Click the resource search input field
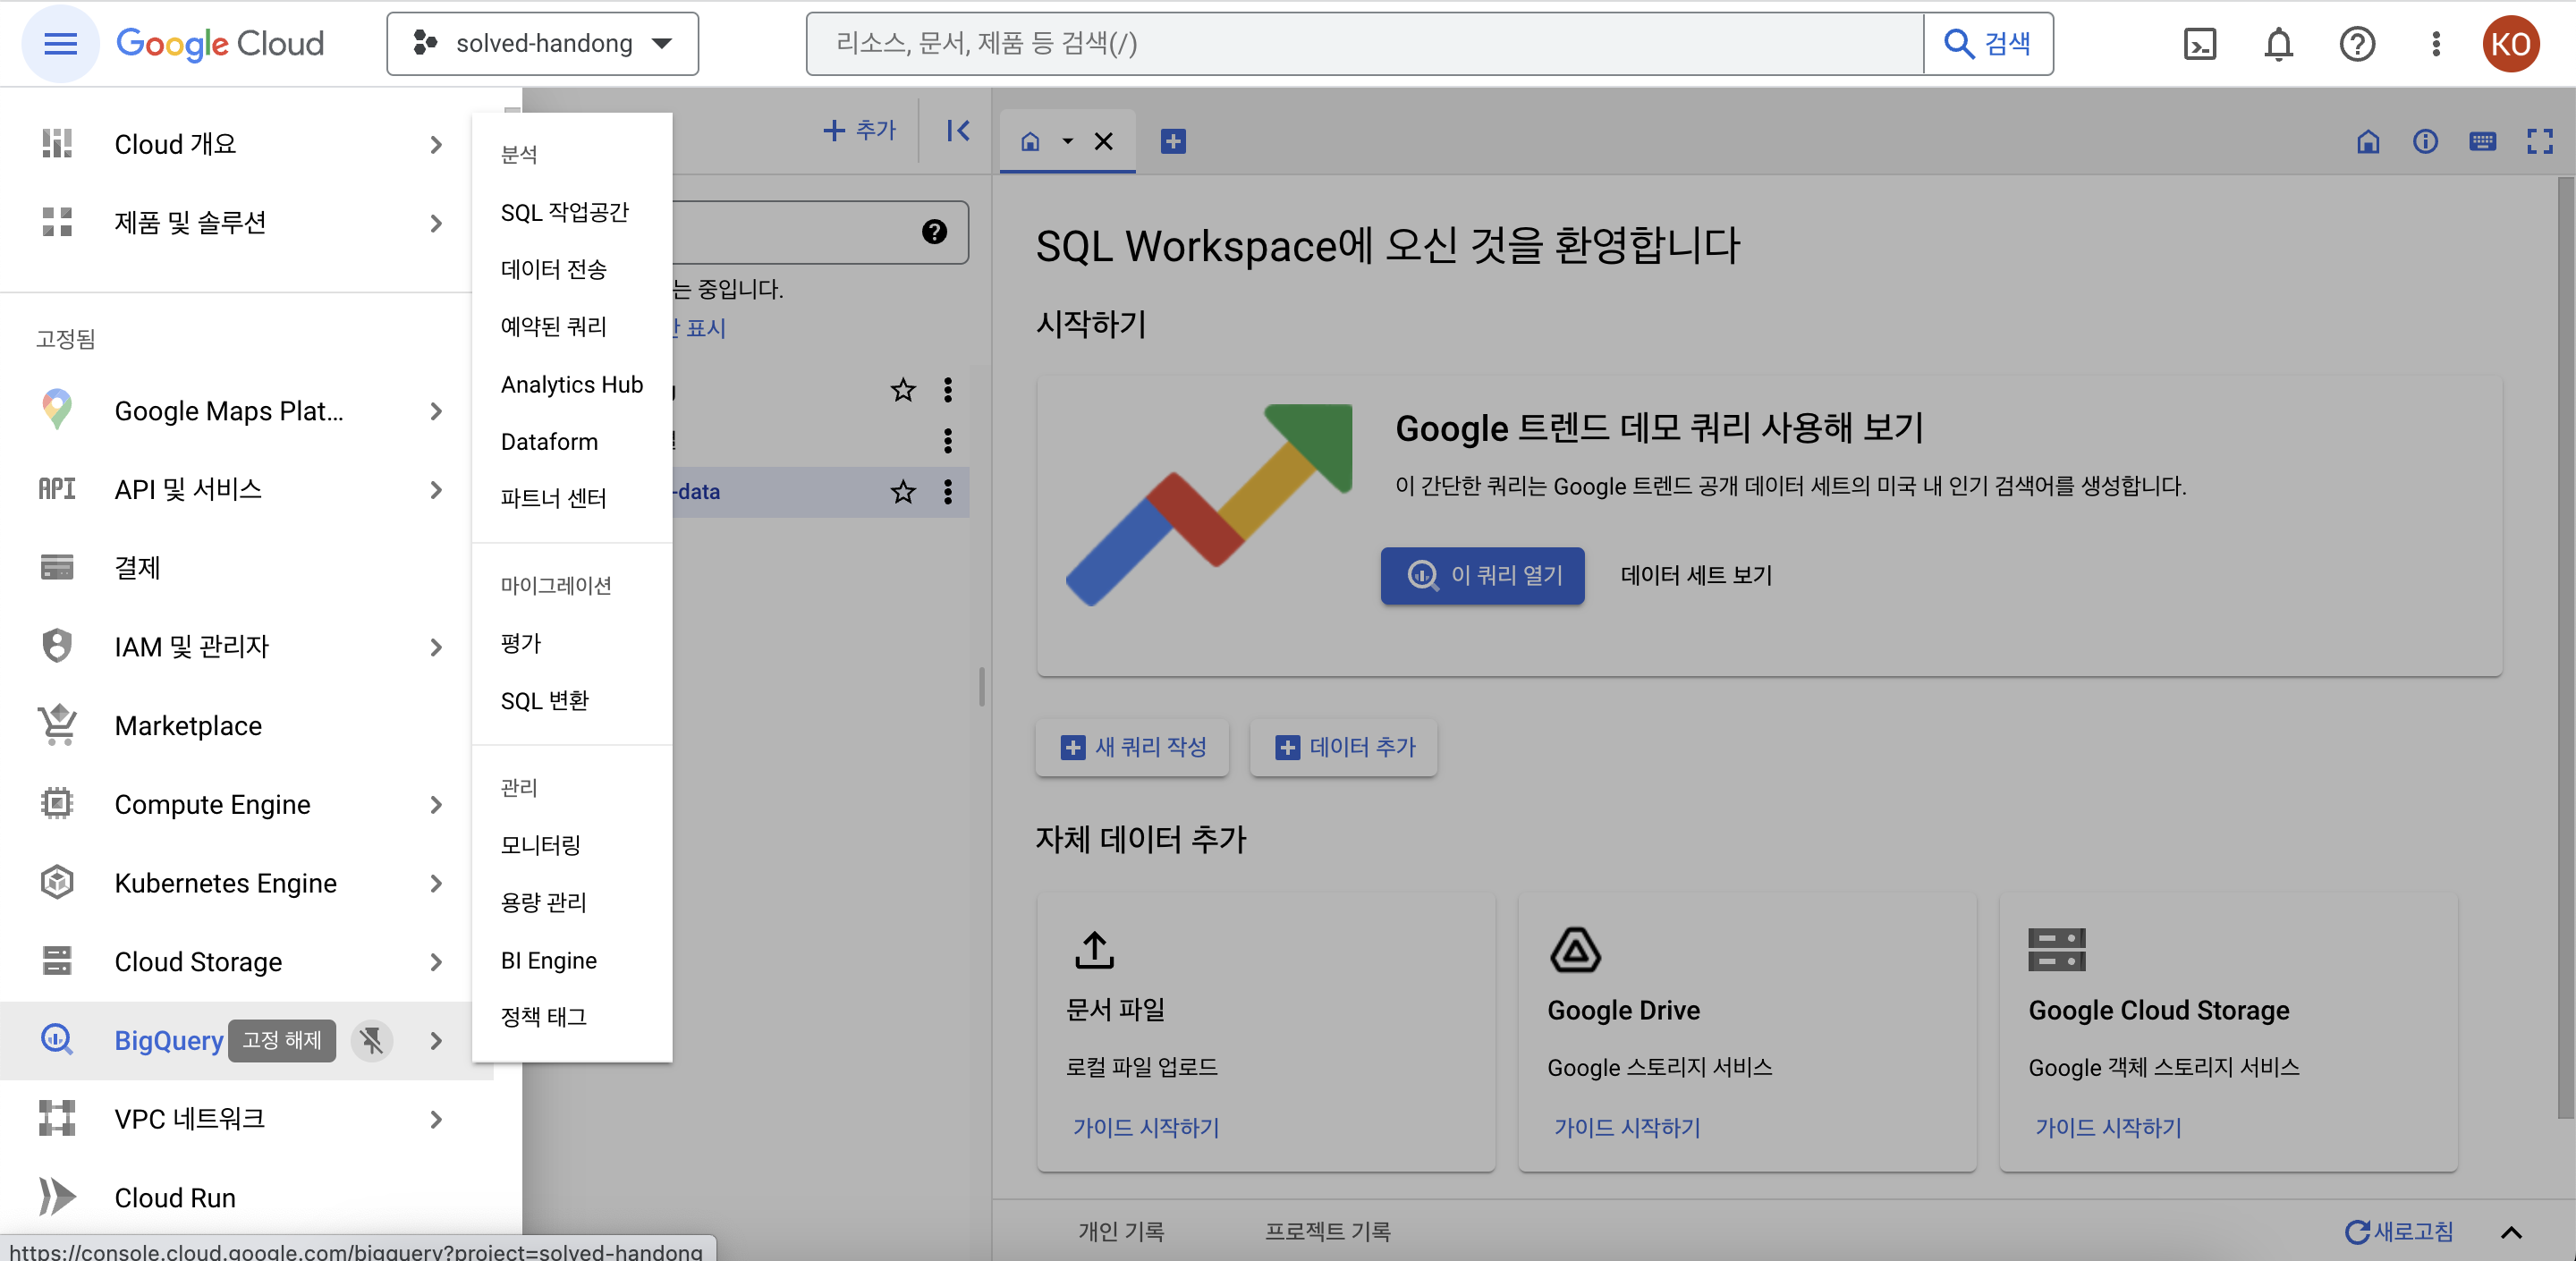The width and height of the screenshot is (2576, 1261). pyautogui.click(x=1365, y=44)
